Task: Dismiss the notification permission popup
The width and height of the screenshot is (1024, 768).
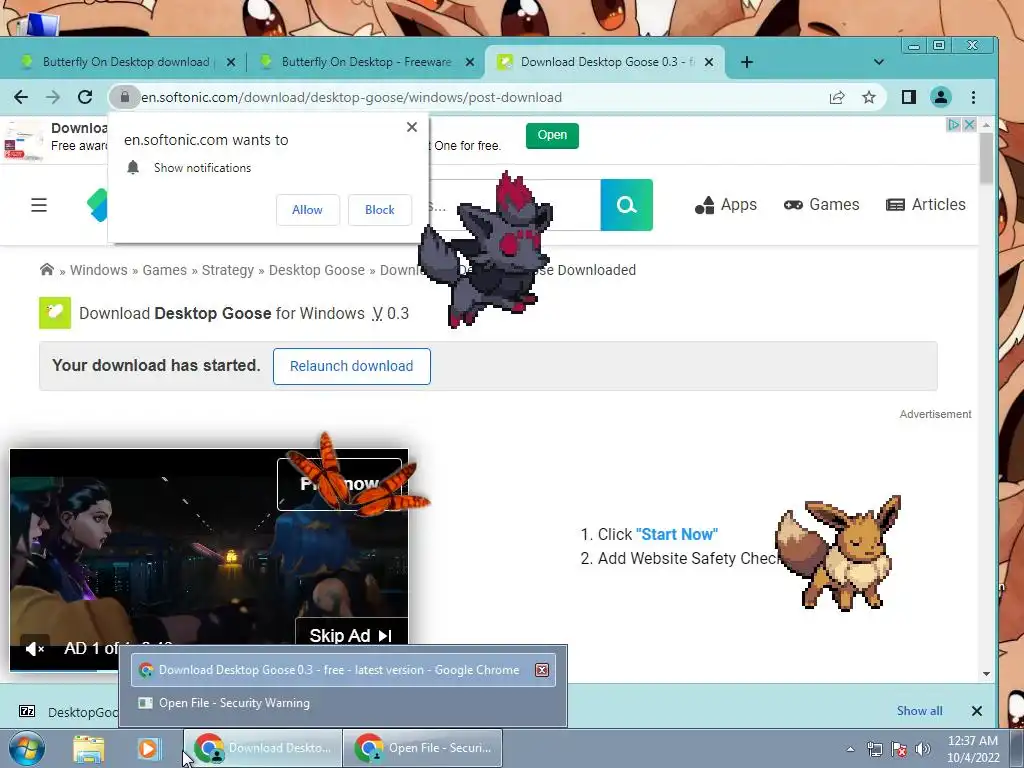Action: [411, 127]
